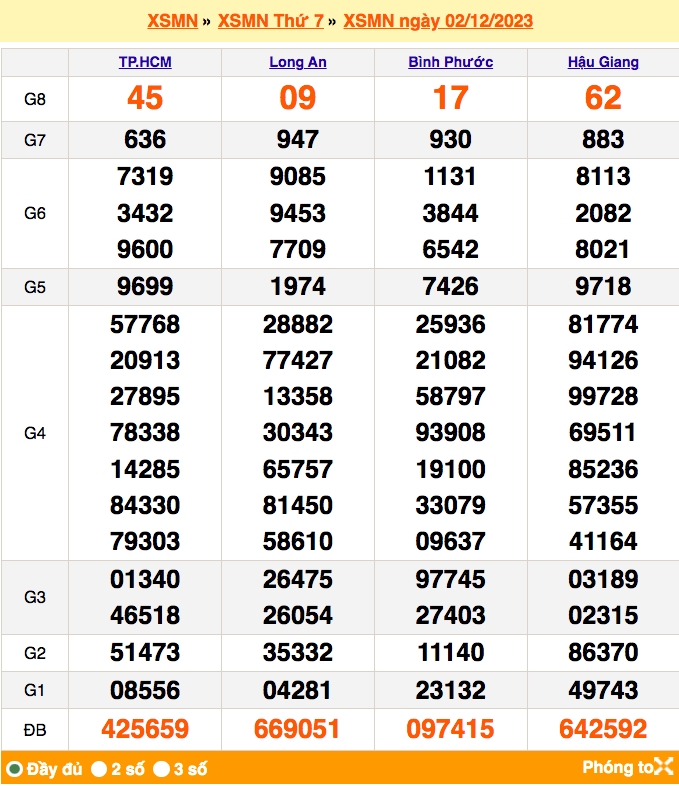Click special prize 642592

click(603, 729)
